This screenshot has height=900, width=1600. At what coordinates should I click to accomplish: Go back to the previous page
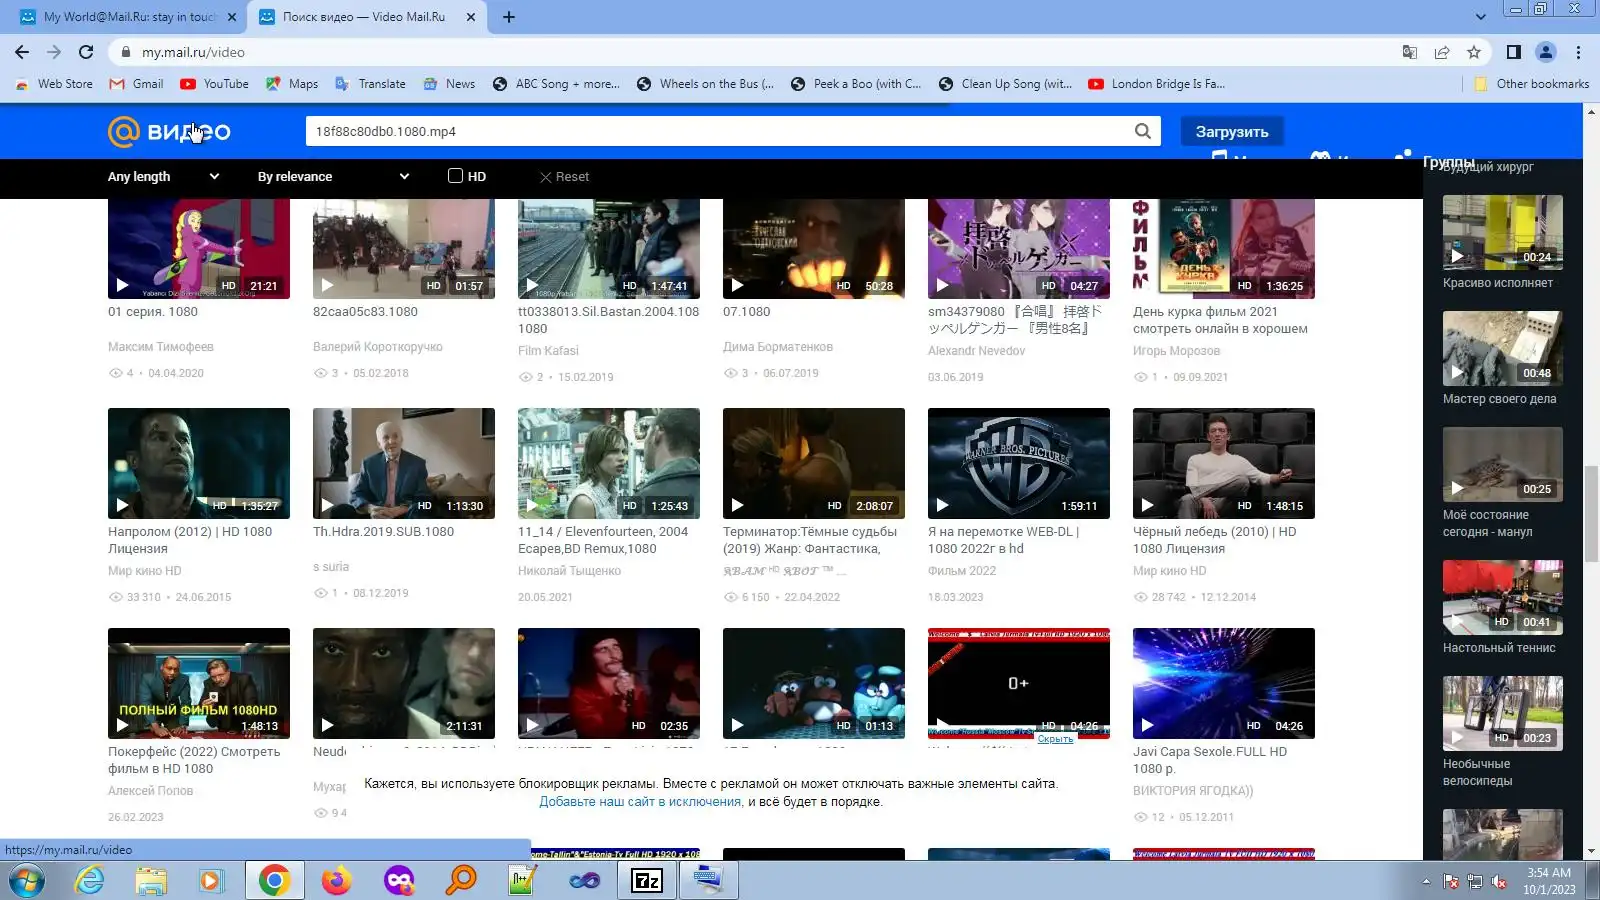(22, 52)
